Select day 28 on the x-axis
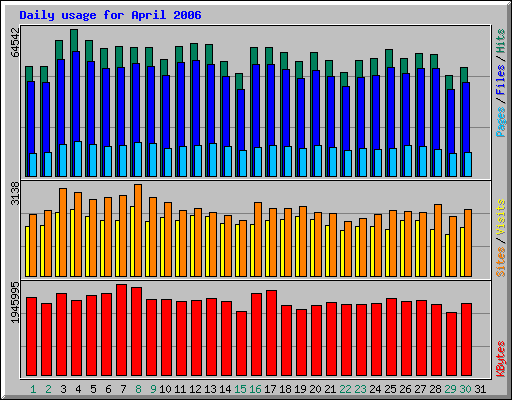 point(435,389)
